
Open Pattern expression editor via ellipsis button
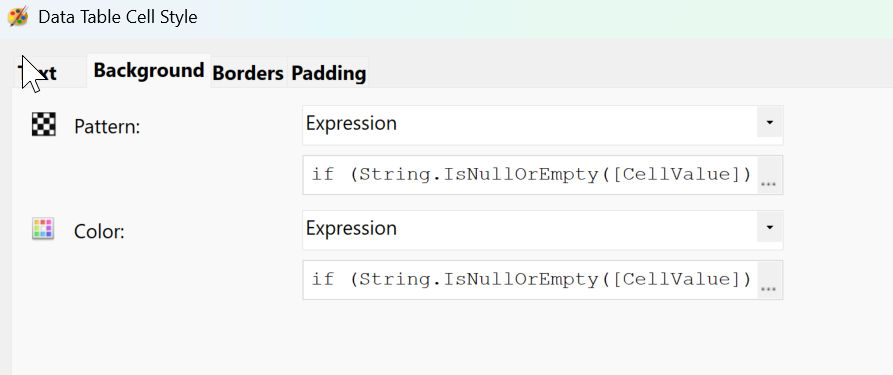(x=769, y=175)
